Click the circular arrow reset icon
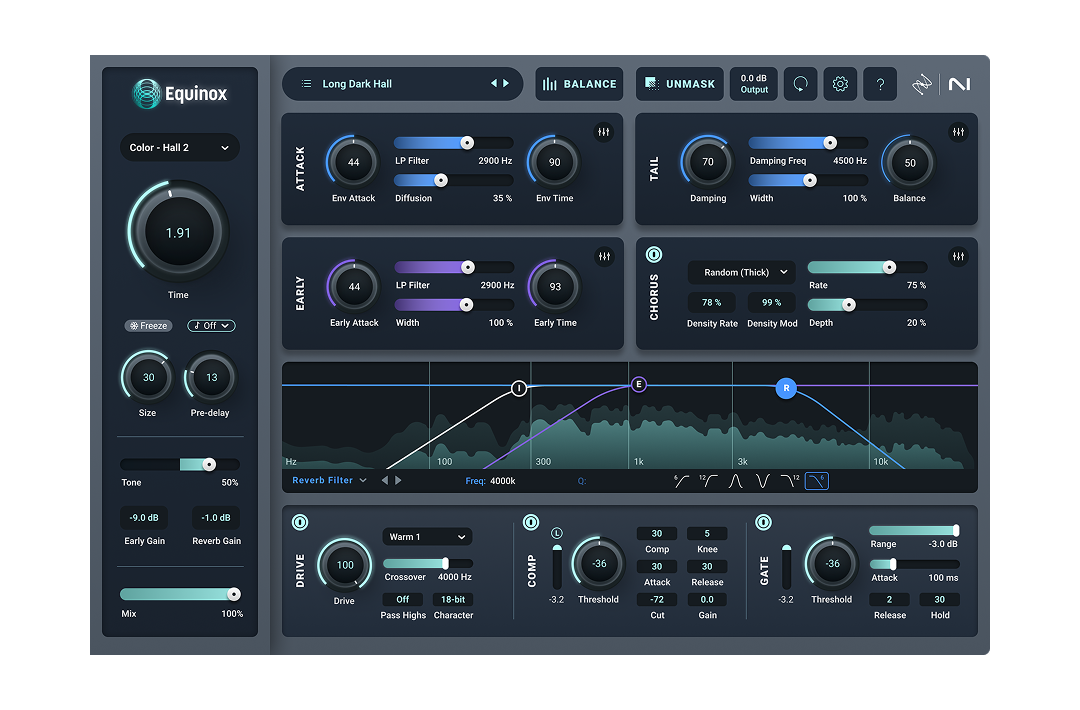Screen dimensions: 1080x710 (800, 85)
